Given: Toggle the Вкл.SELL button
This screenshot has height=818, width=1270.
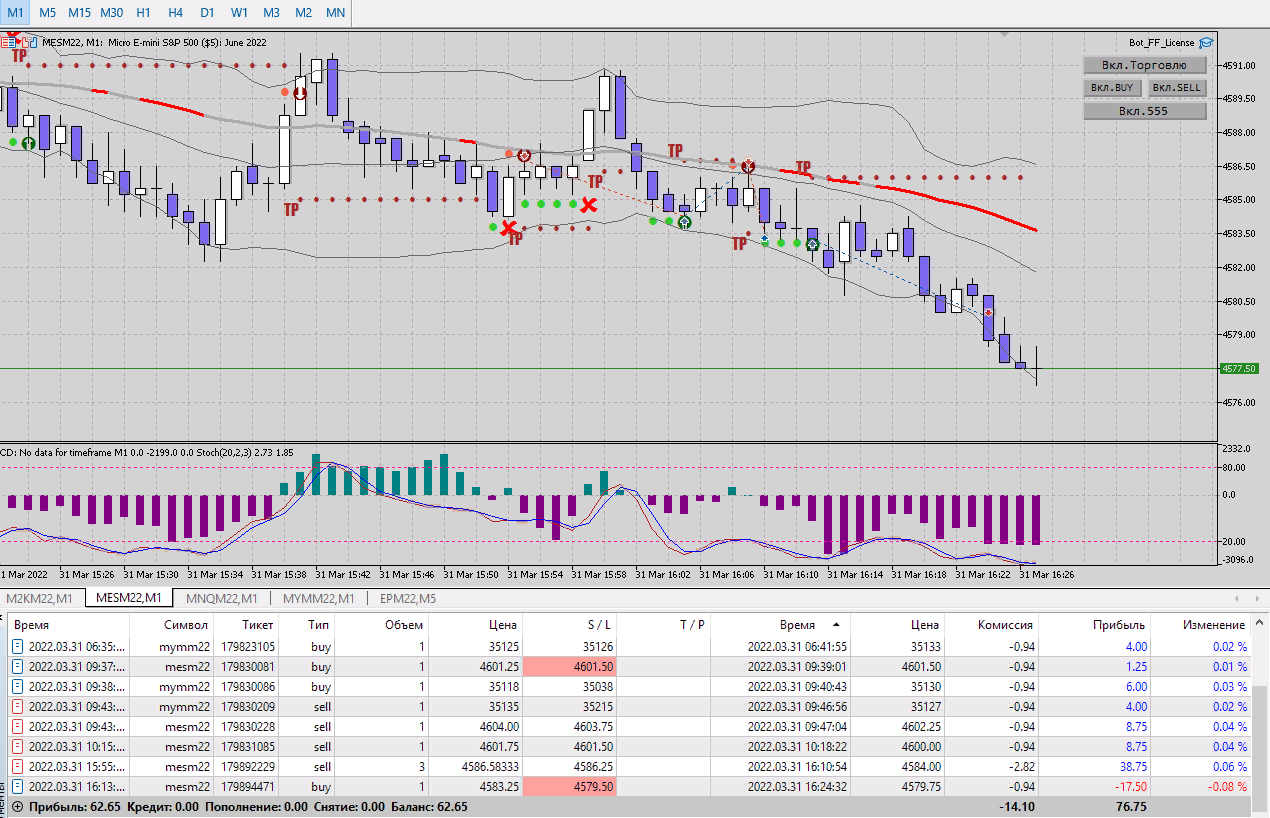Looking at the screenshot, I should click(x=1176, y=88).
